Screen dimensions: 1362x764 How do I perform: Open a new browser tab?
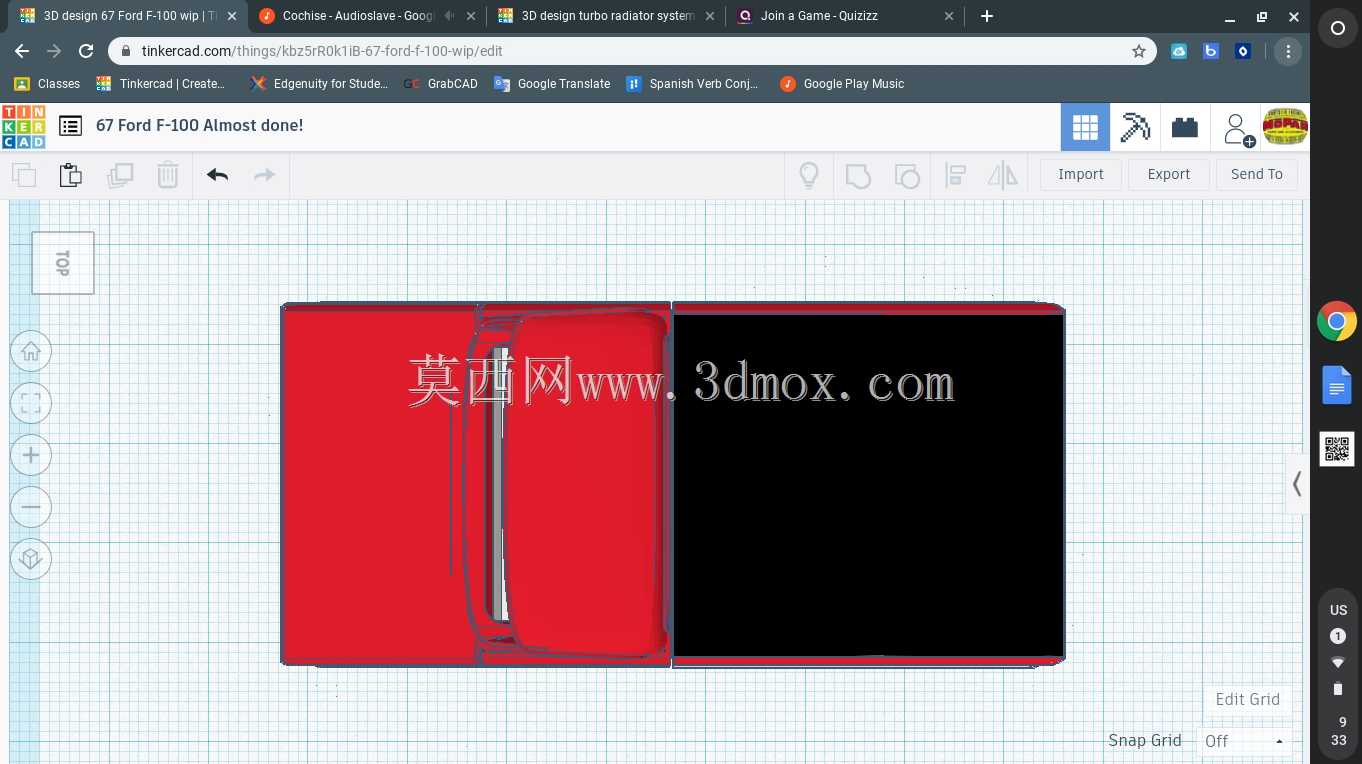987,16
